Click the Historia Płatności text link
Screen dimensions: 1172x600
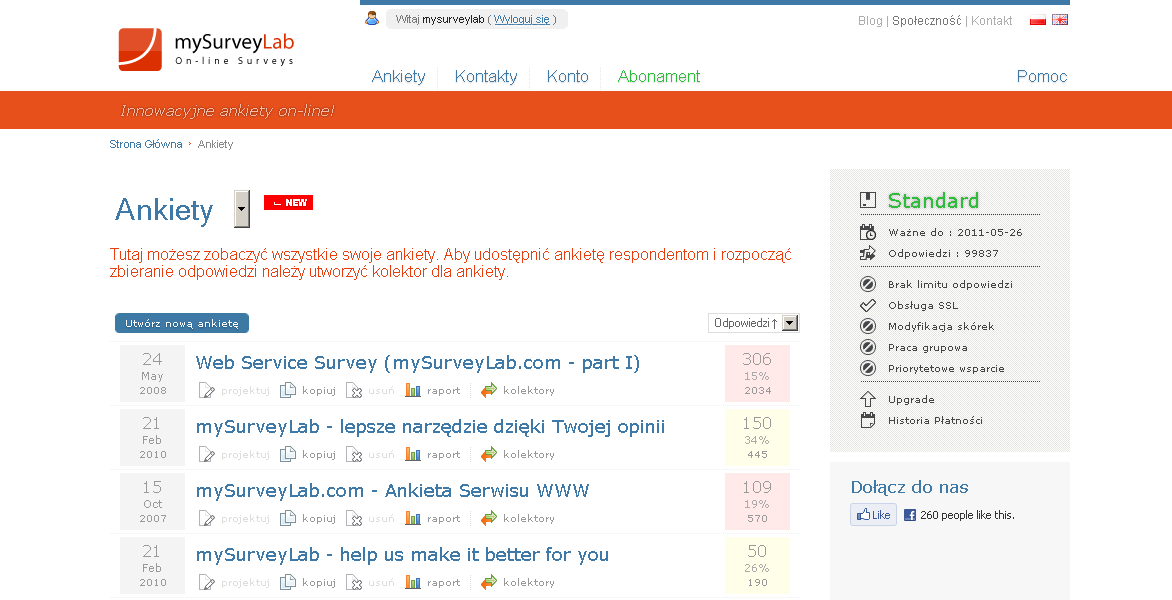pyautogui.click(x=935, y=421)
